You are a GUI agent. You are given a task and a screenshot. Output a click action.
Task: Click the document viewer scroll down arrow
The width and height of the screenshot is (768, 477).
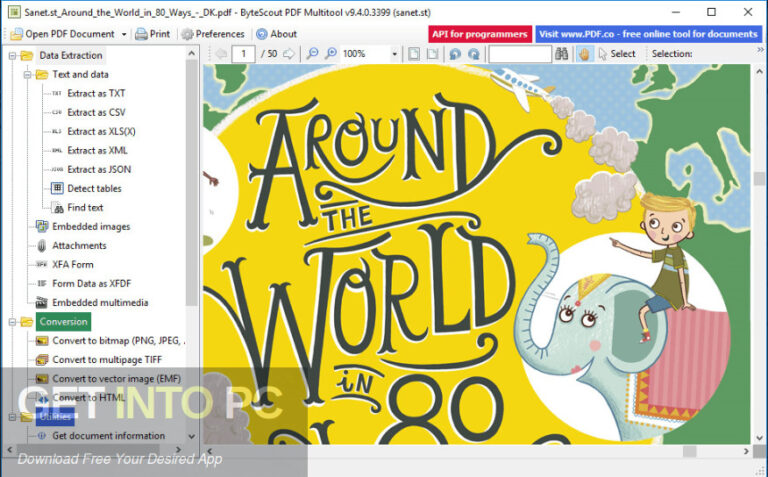click(759, 438)
